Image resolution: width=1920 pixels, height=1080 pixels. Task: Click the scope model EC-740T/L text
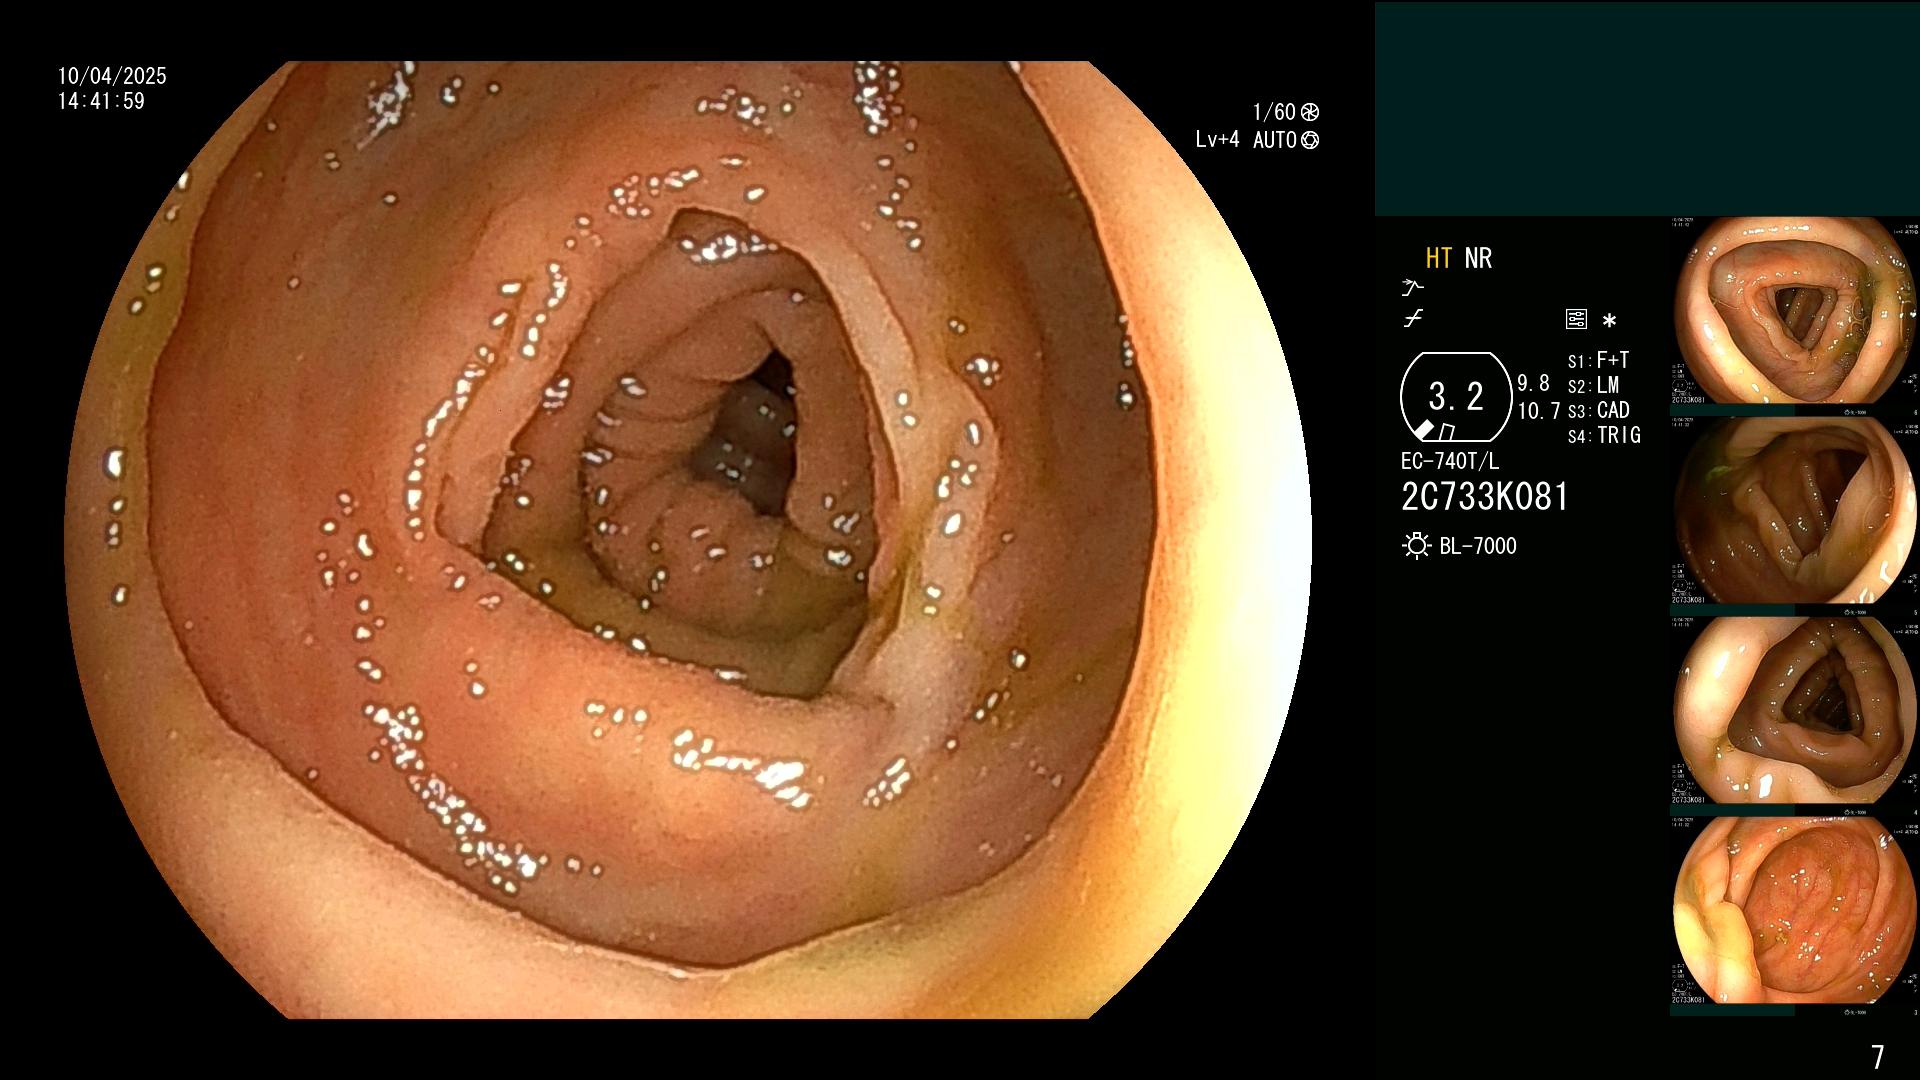click(x=1450, y=461)
